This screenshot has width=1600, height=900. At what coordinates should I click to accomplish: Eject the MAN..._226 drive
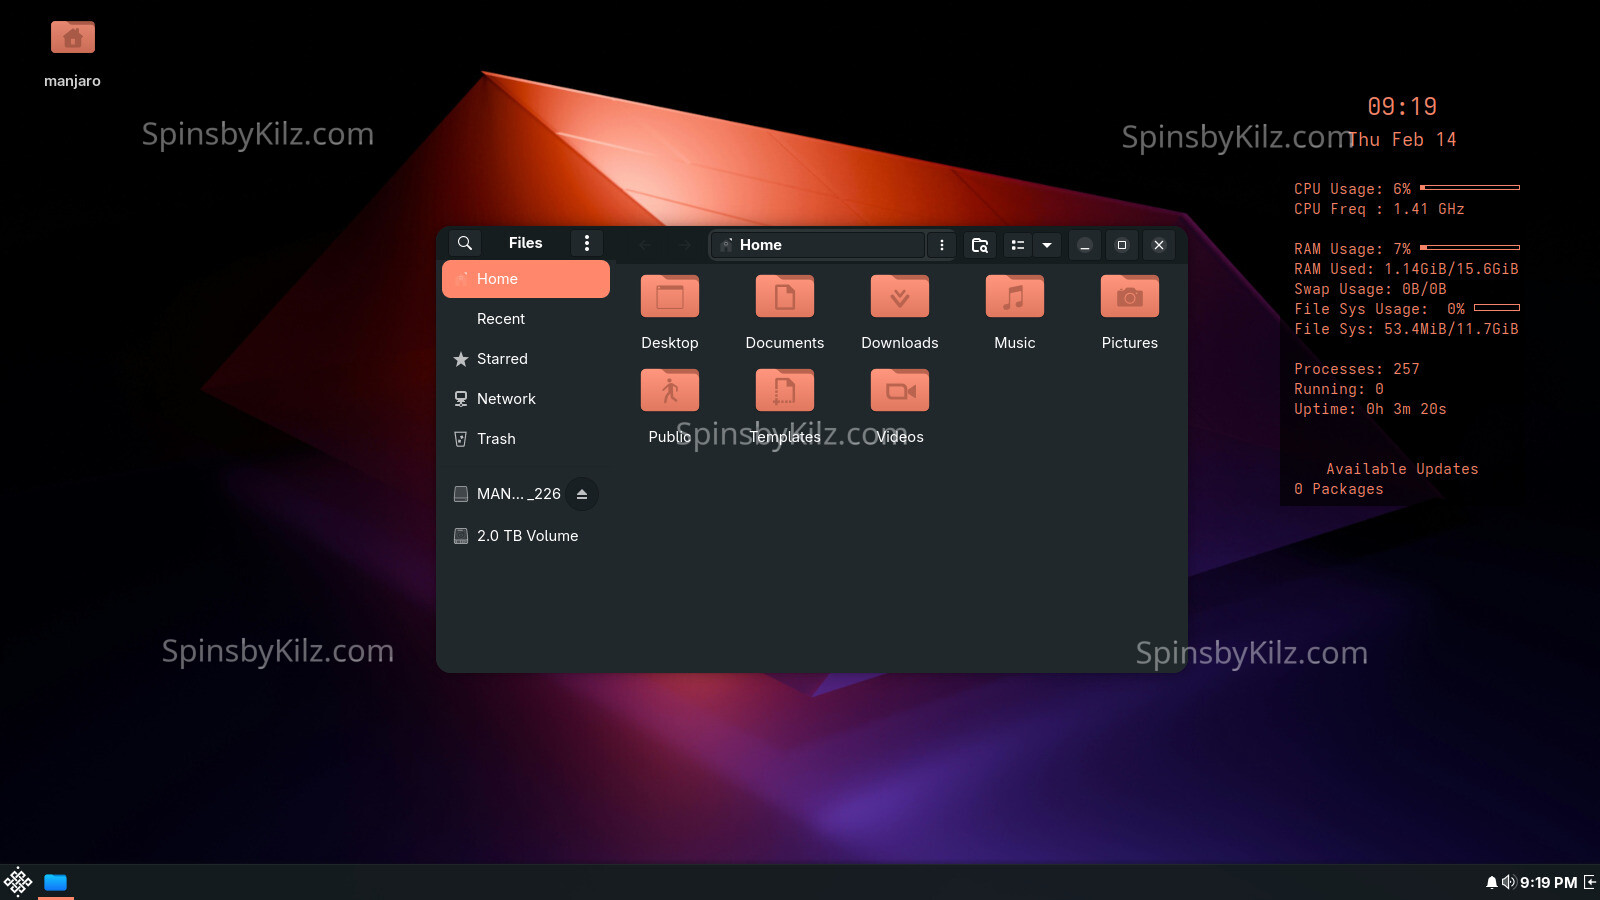[582, 494]
